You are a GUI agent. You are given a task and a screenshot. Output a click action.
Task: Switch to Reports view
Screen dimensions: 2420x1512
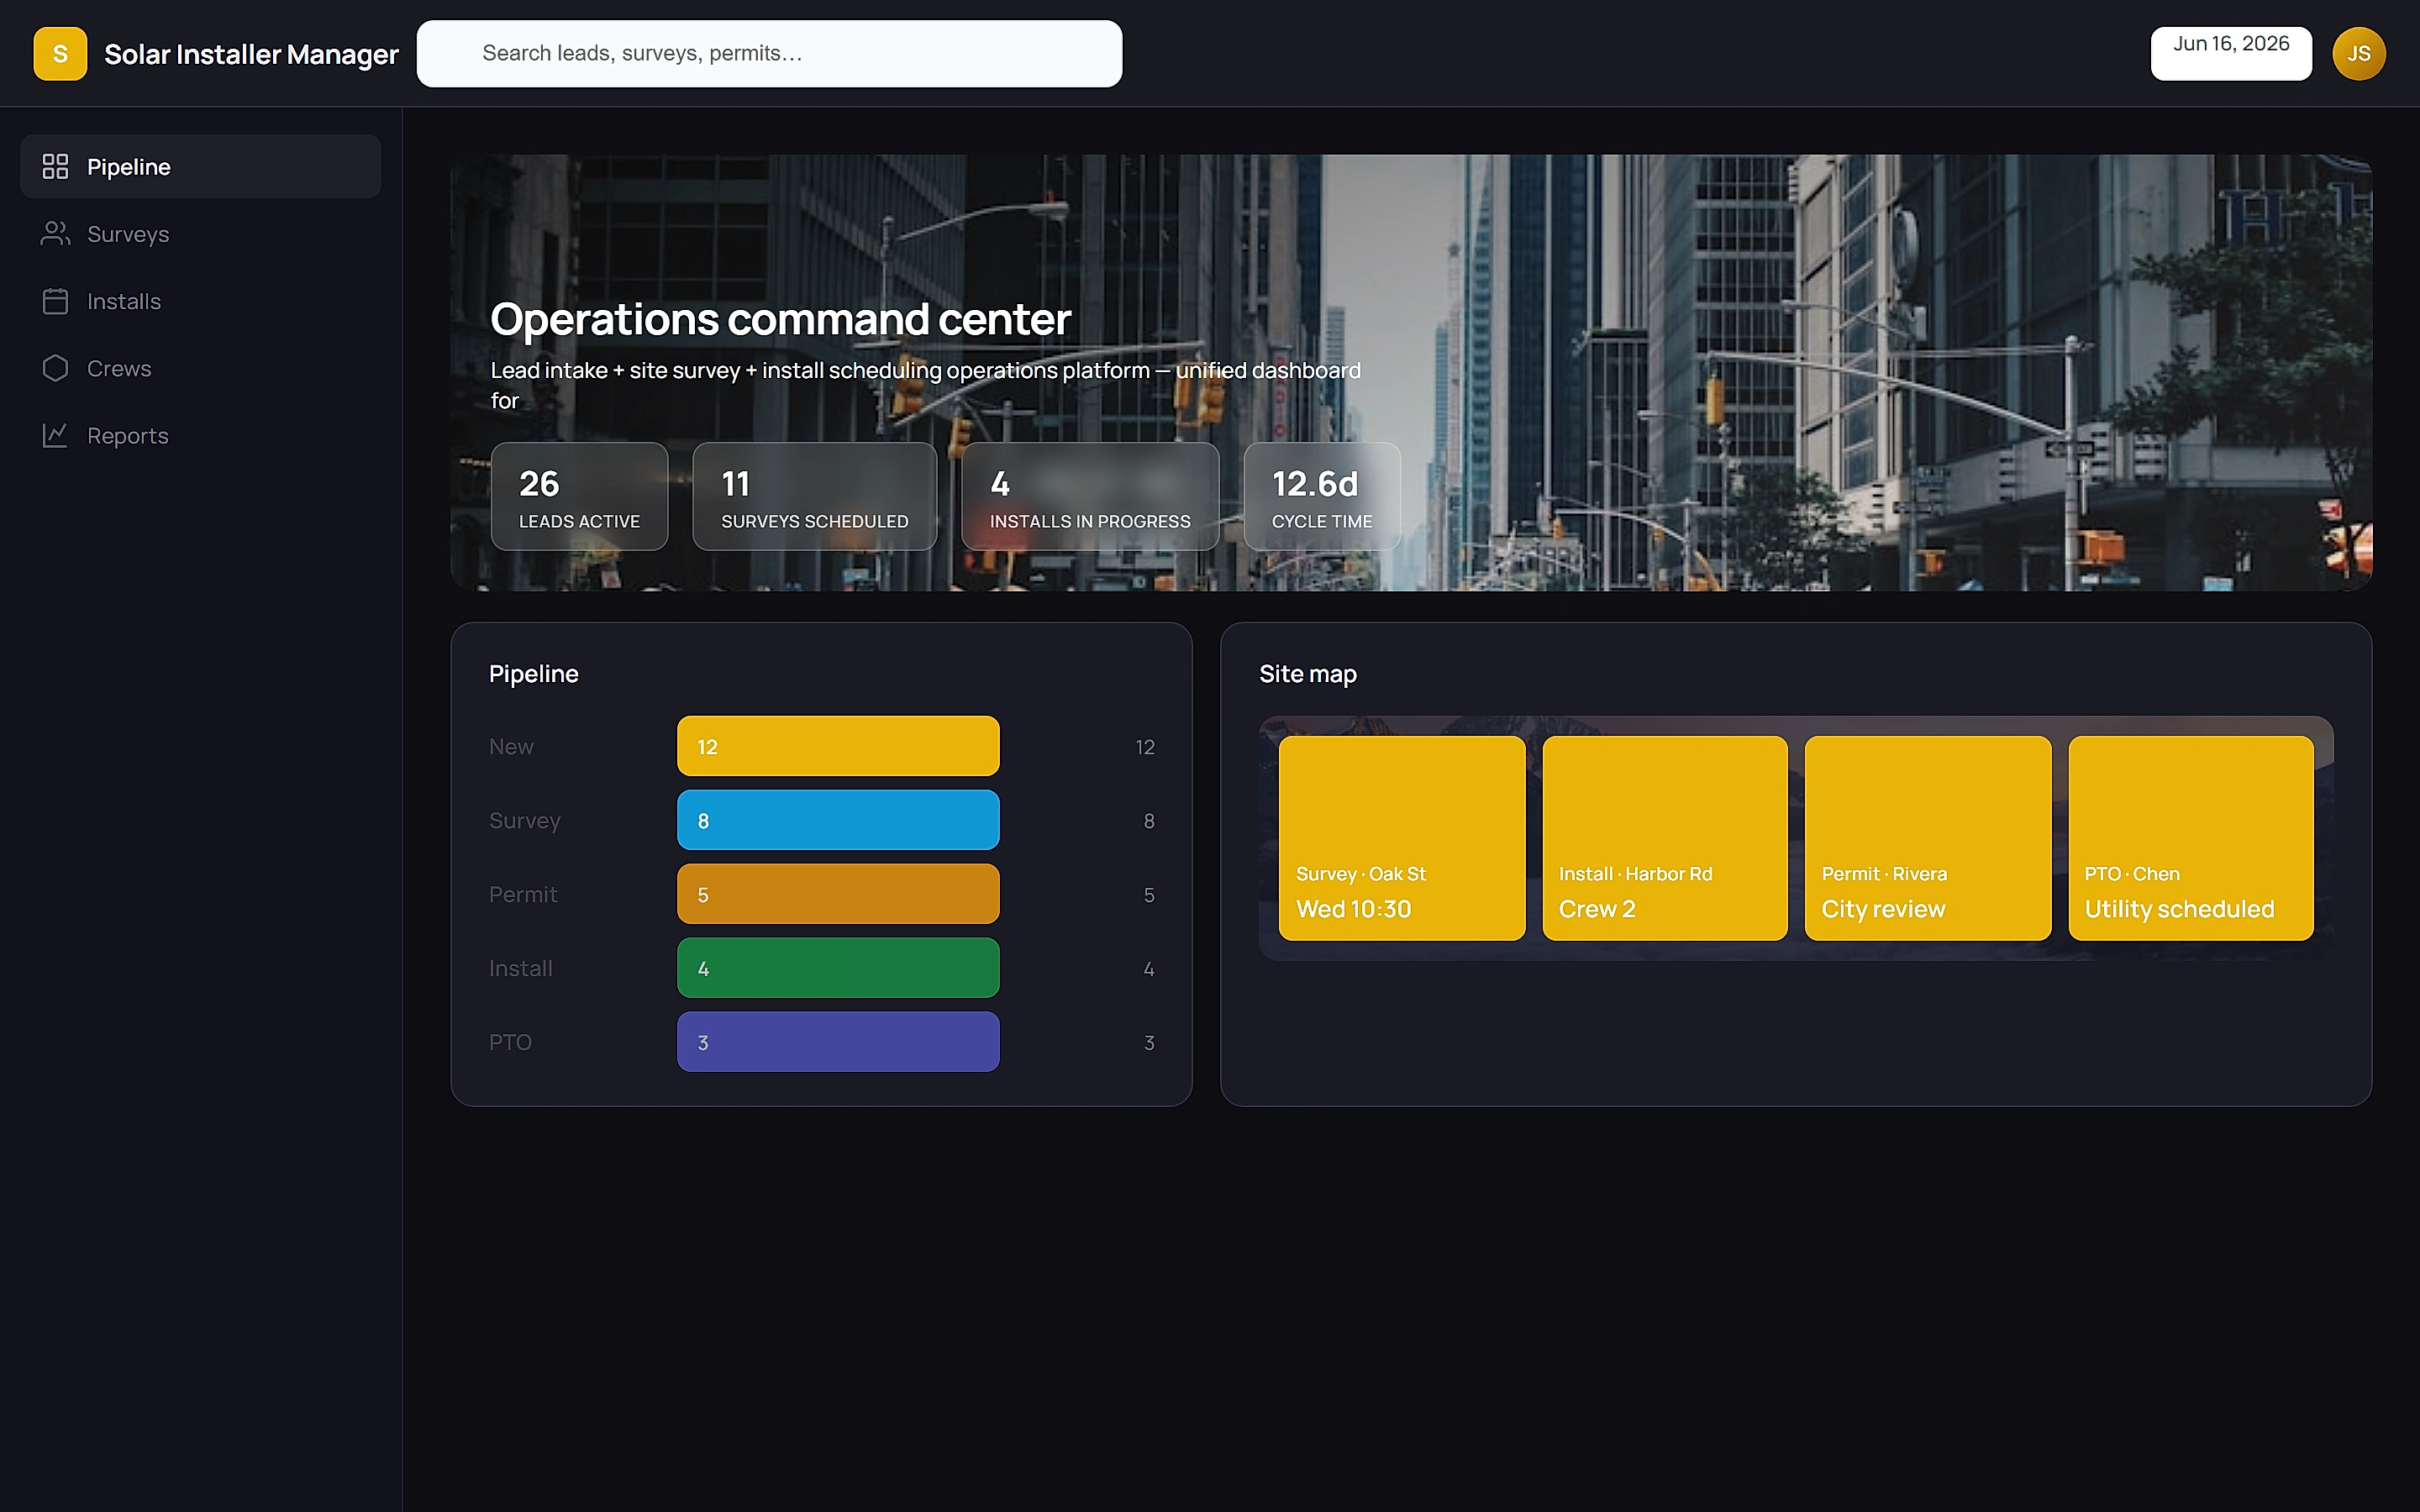pyautogui.click(x=200, y=435)
